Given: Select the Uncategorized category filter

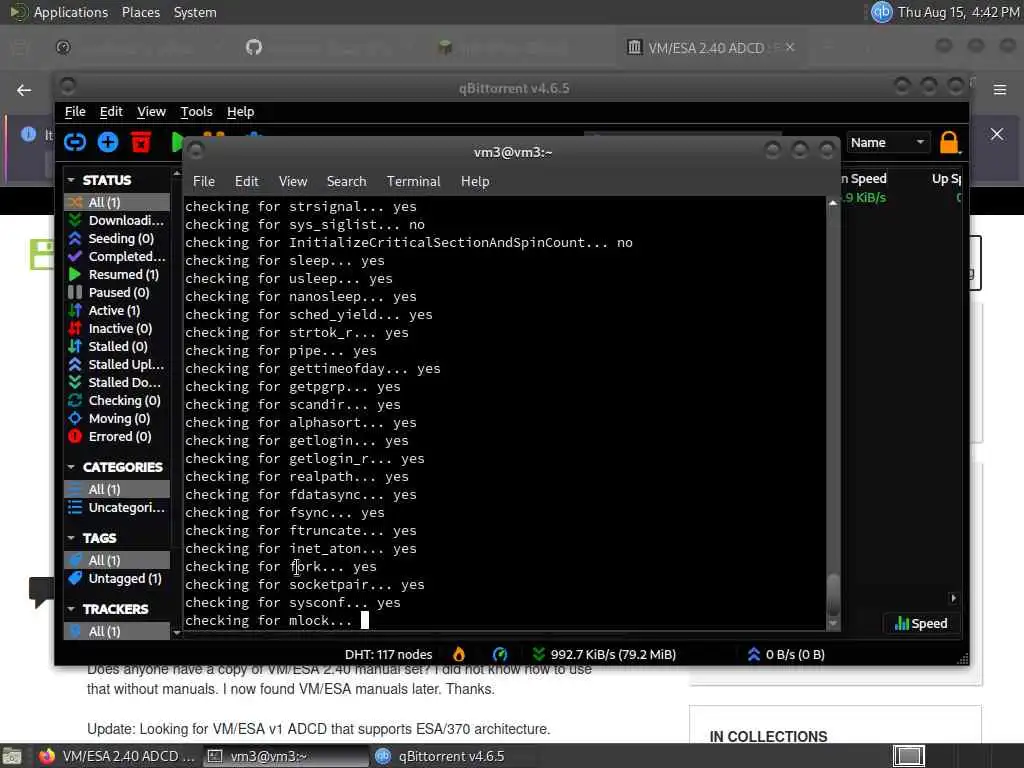Looking at the screenshot, I should [x=117, y=507].
